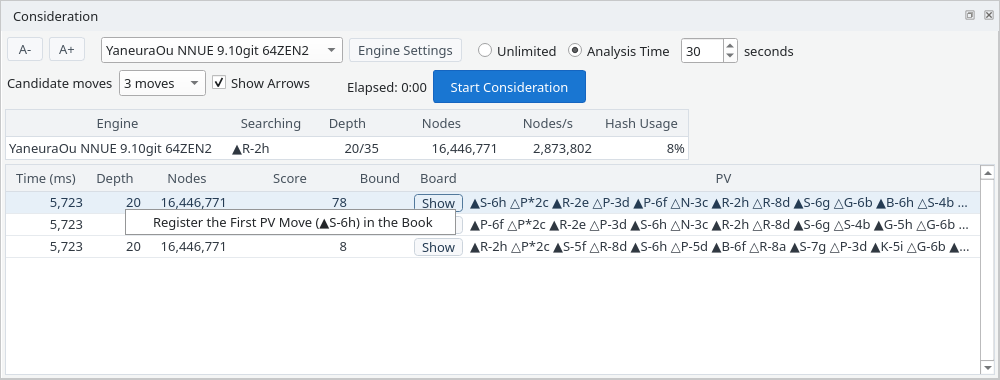Click the scrollbar down arrow in PV list

click(987, 367)
